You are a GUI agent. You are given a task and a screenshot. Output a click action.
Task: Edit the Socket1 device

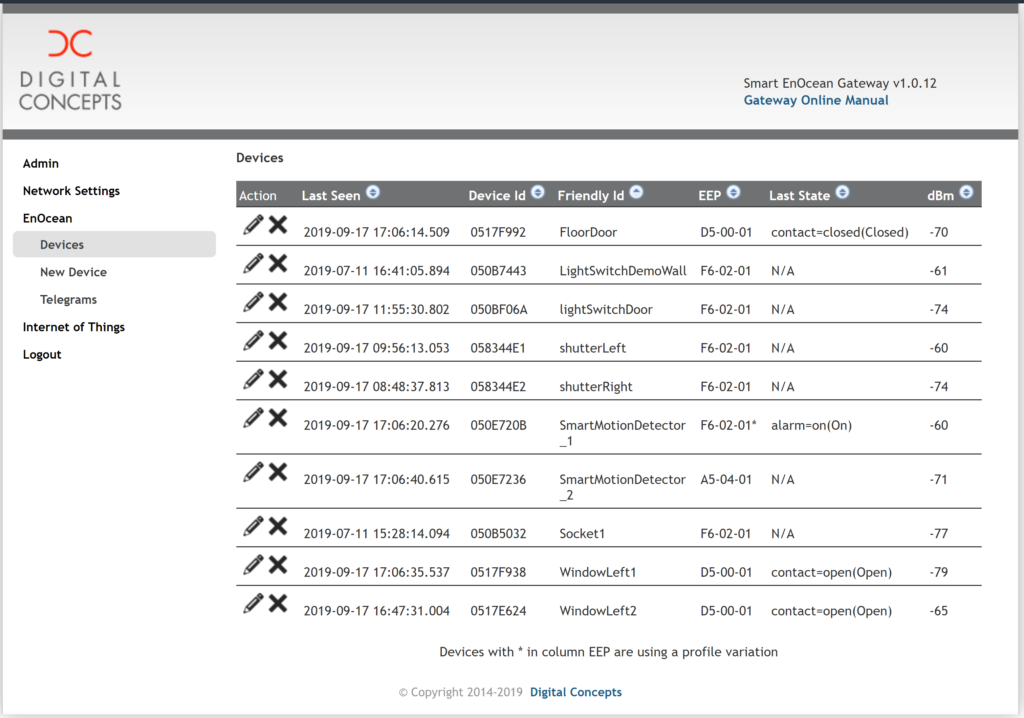253,526
